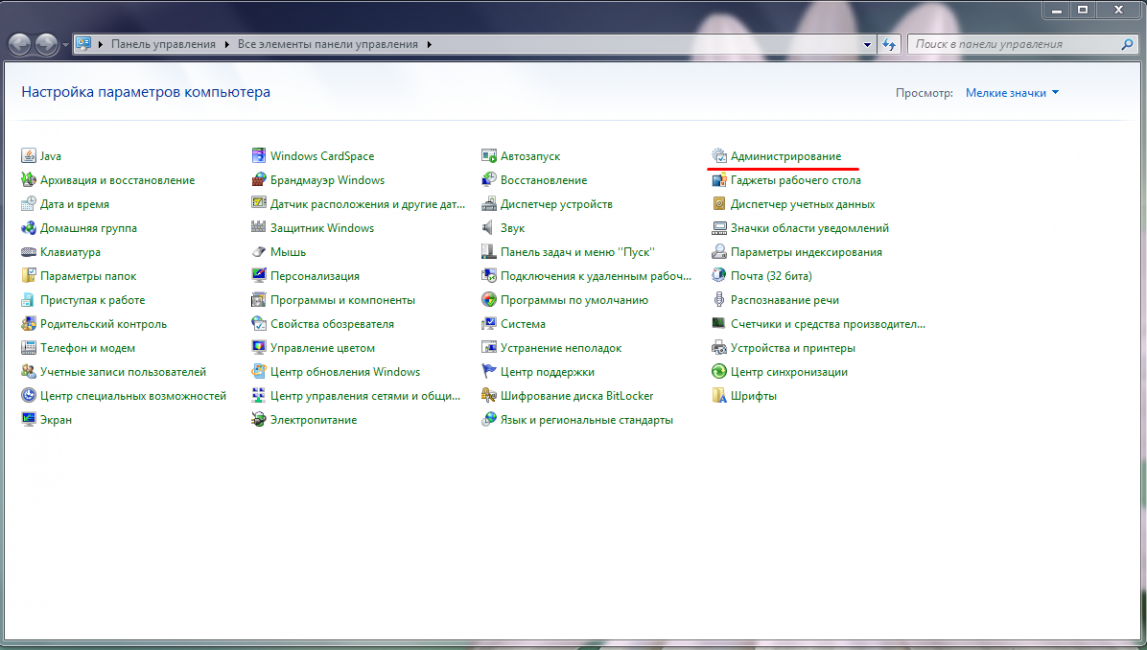The width and height of the screenshot is (1147, 650).
Task: Click the Телефон и модем icon
Action: tap(29, 348)
